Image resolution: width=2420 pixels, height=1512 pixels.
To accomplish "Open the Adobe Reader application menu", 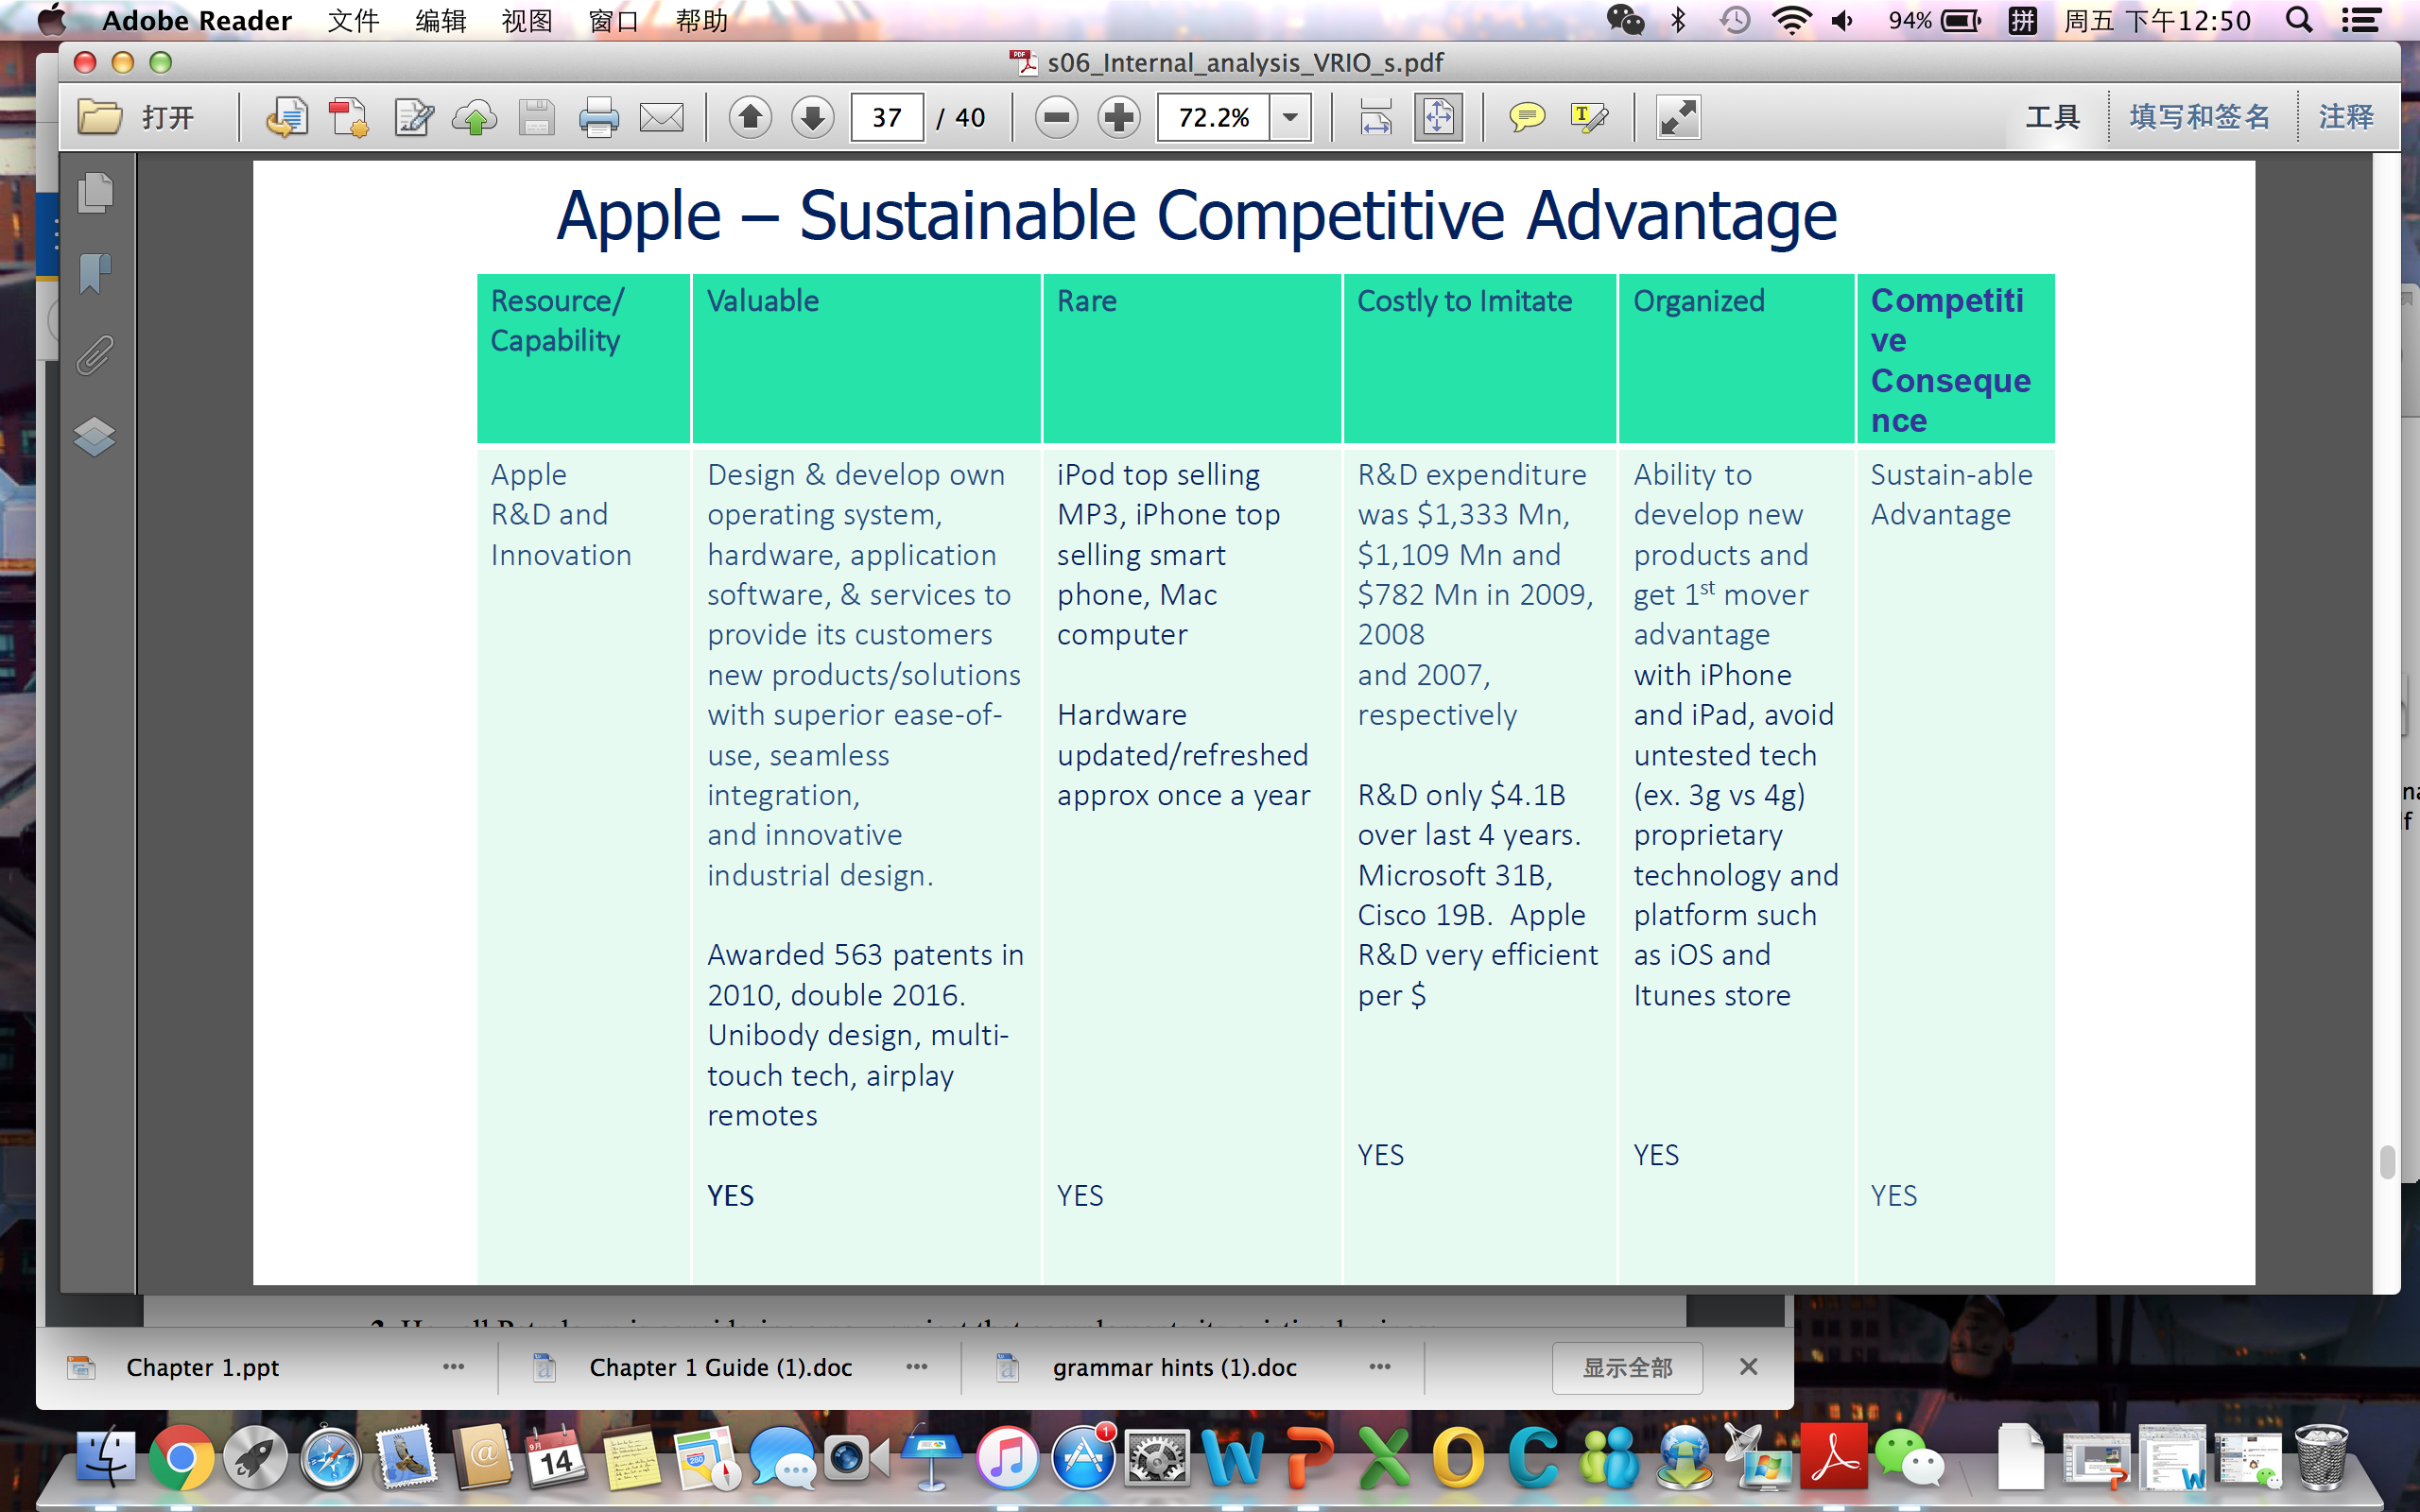I will pyautogui.click(x=197, y=20).
